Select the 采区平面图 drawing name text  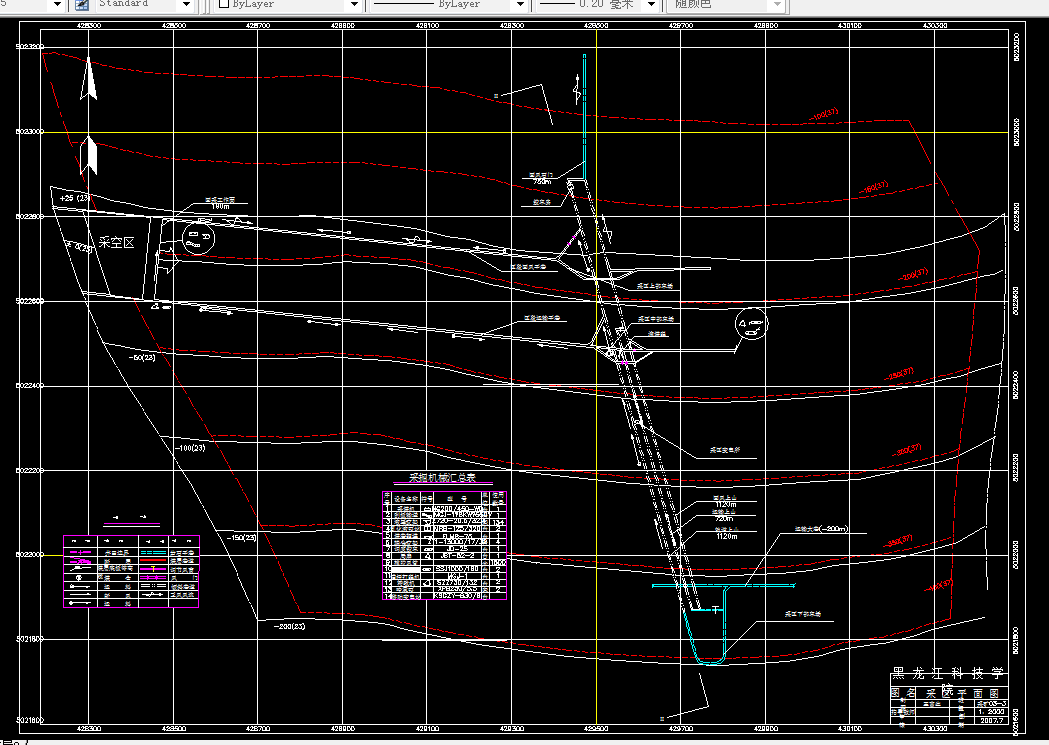click(963, 693)
